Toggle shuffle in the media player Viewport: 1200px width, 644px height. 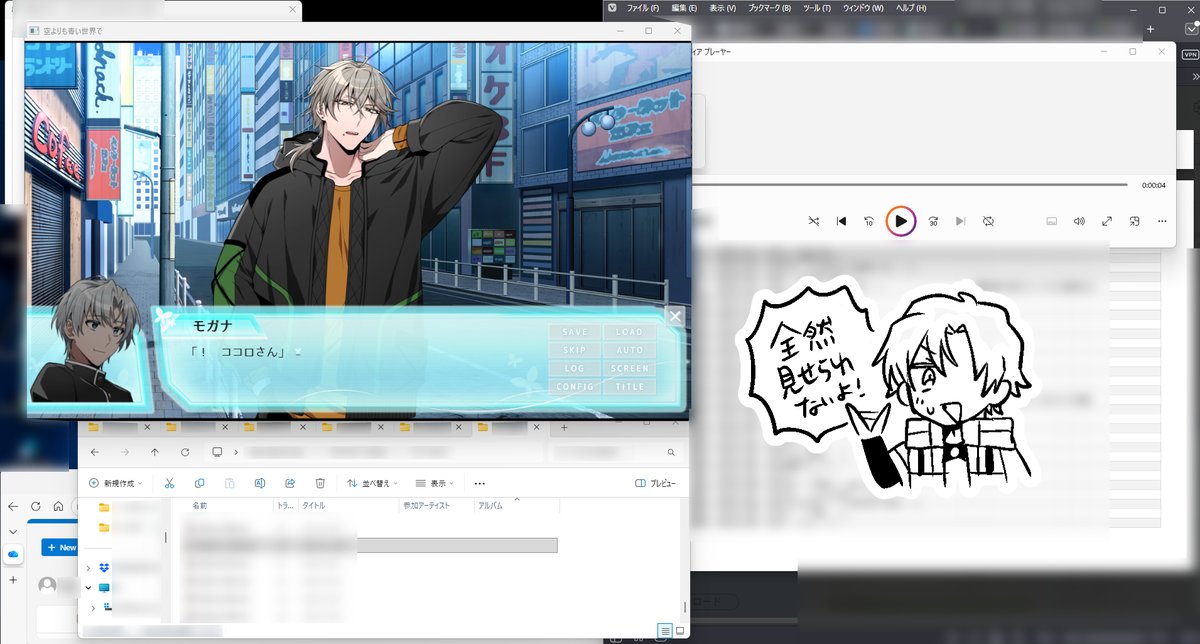coord(813,221)
